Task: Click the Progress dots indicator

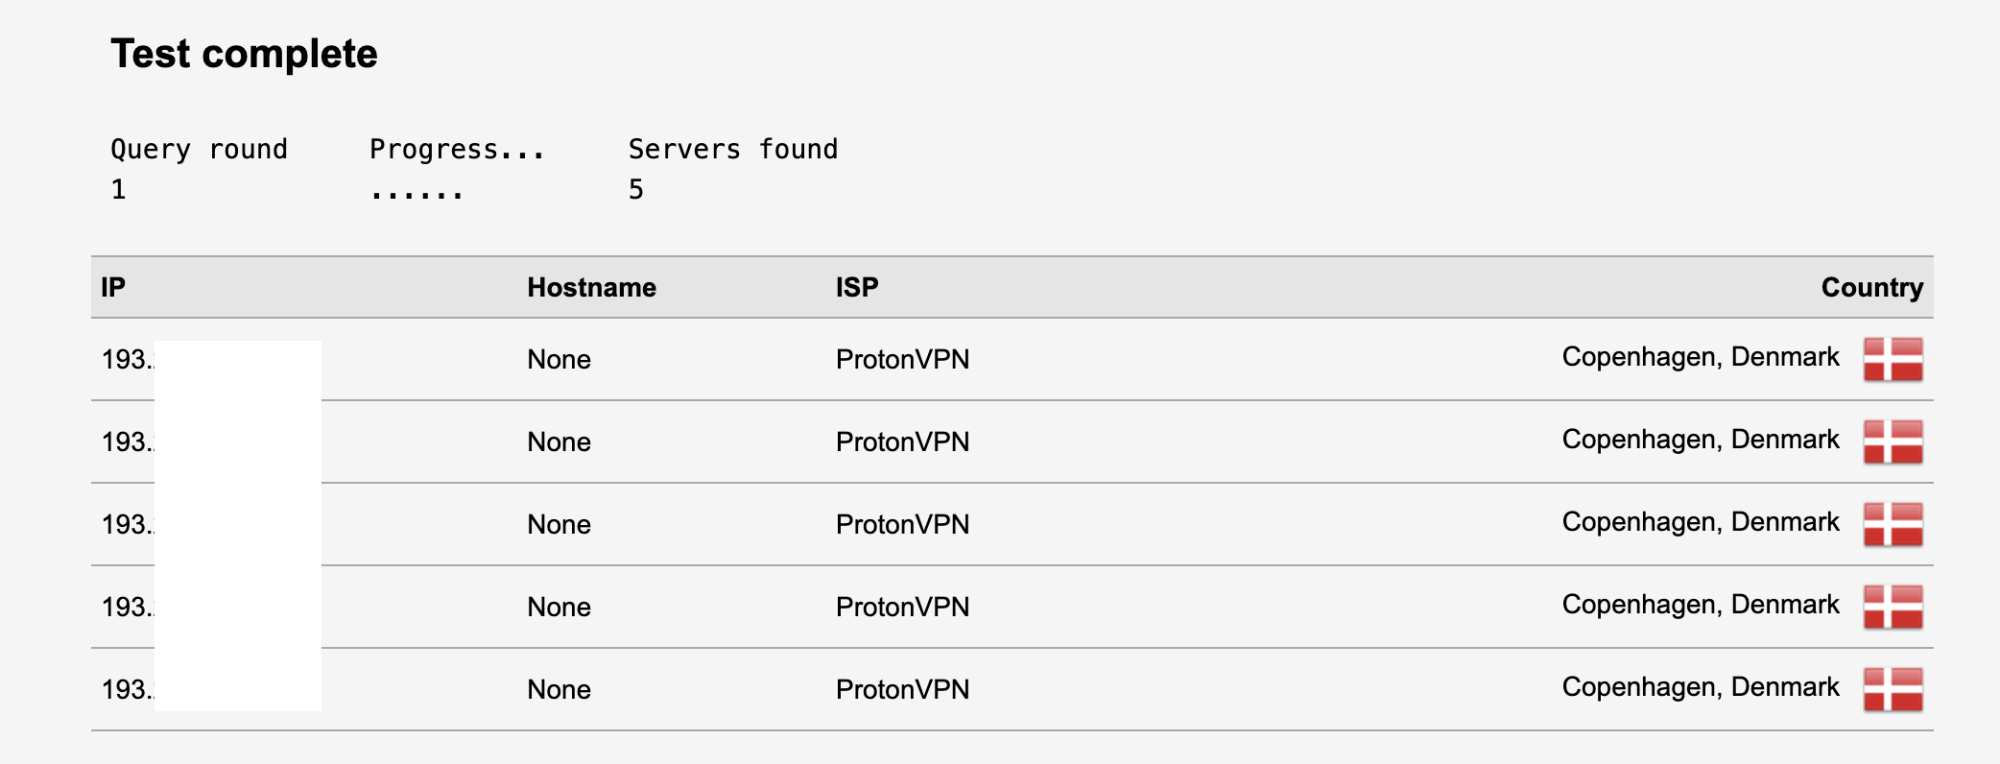Action: tap(416, 193)
